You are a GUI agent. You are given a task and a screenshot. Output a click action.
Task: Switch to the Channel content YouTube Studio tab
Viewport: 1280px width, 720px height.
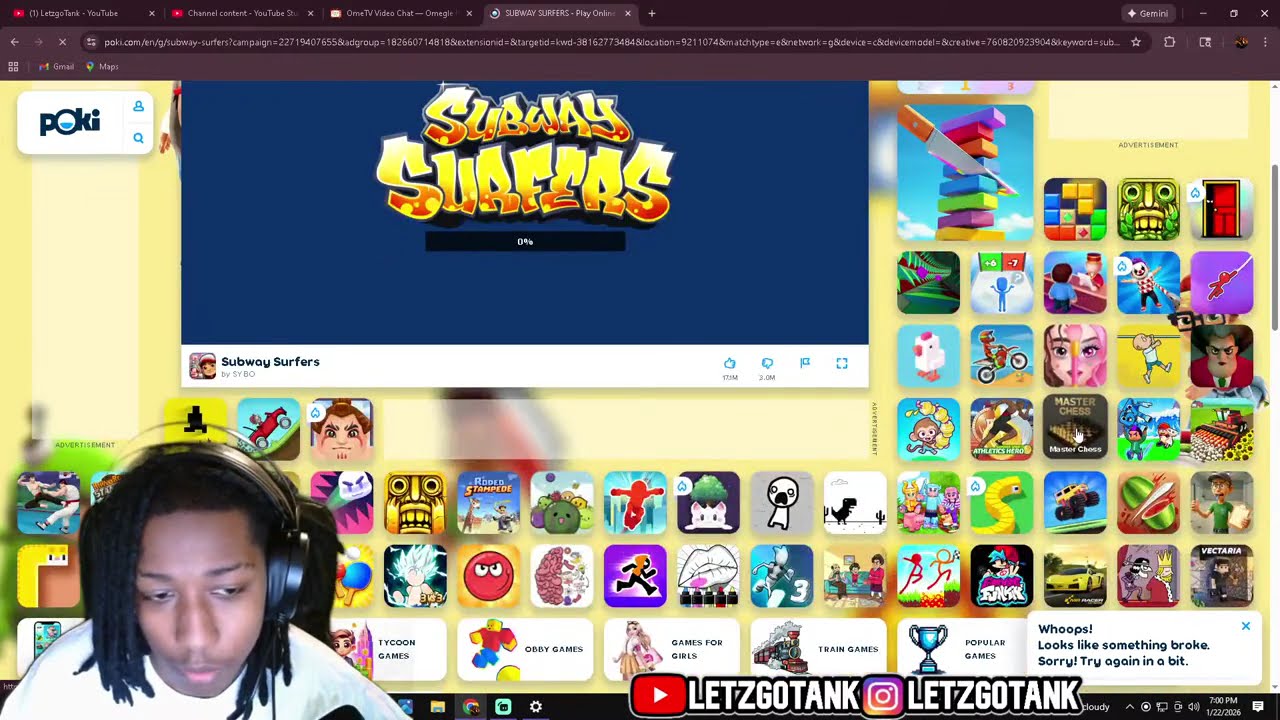pos(240,13)
